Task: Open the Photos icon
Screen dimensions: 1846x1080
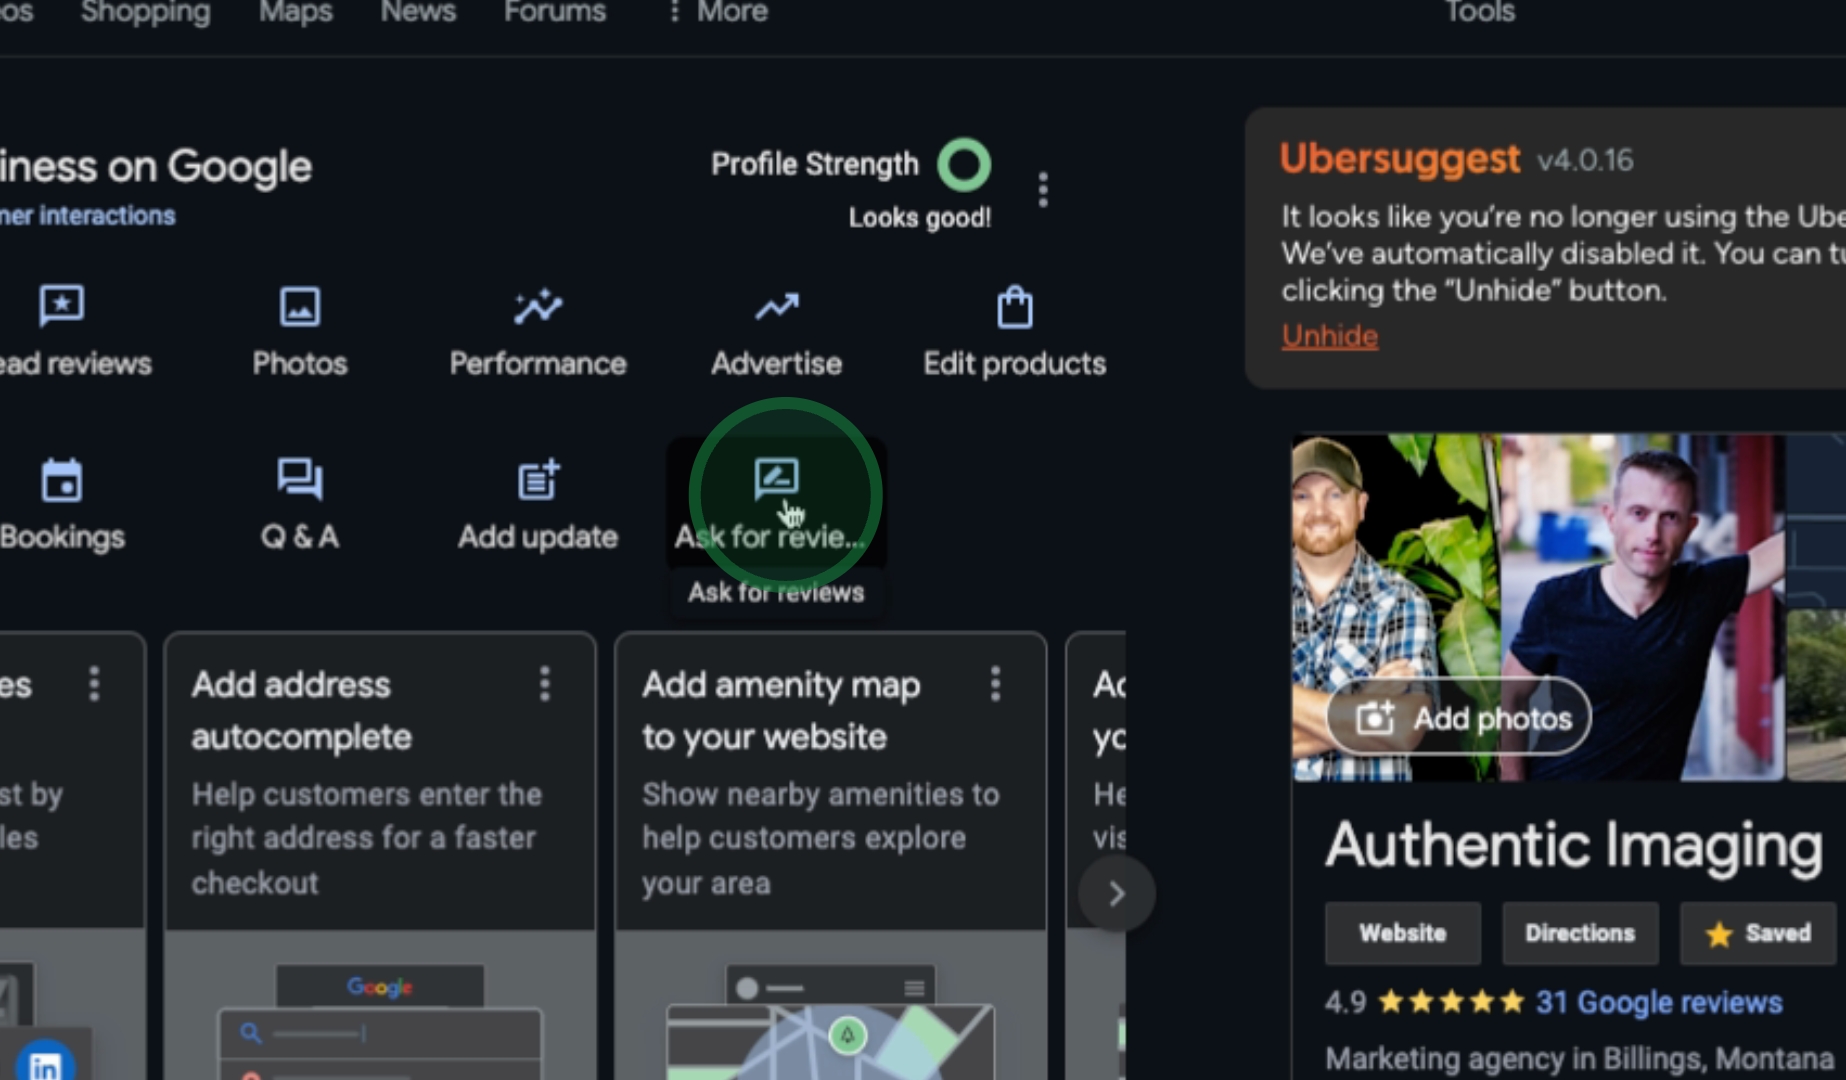Action: tap(299, 306)
